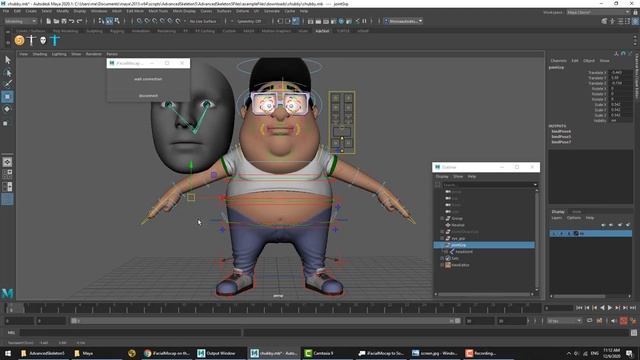Select jointGrp row in Outliner
This screenshot has width=640, height=360.
(x=484, y=245)
